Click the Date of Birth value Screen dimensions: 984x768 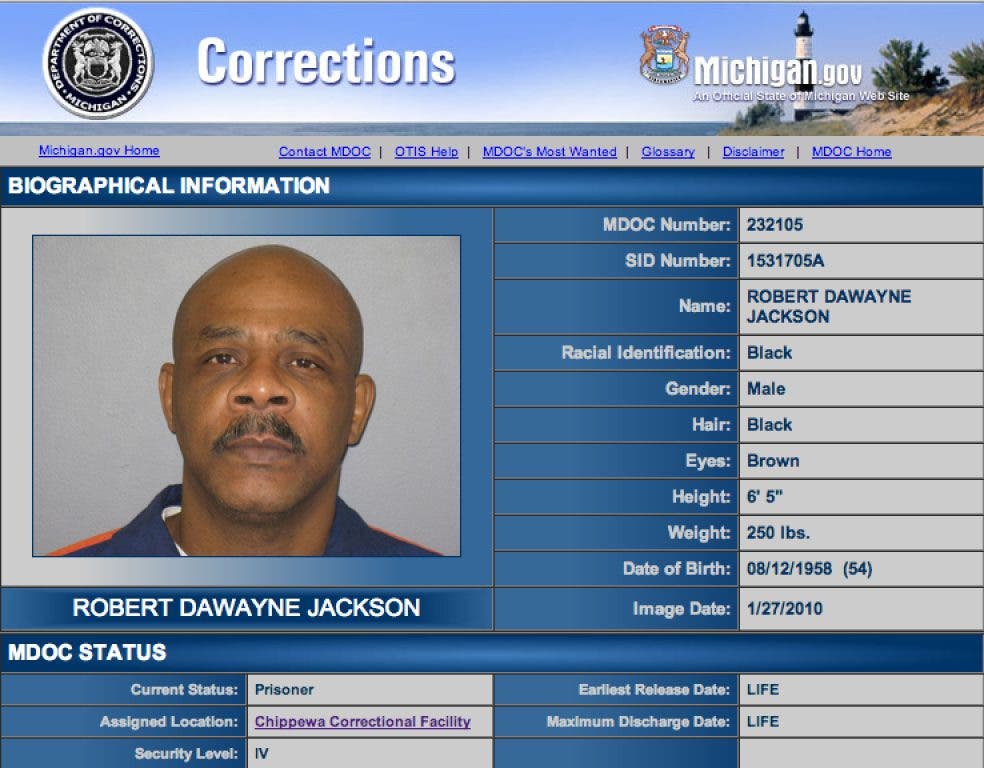point(810,568)
